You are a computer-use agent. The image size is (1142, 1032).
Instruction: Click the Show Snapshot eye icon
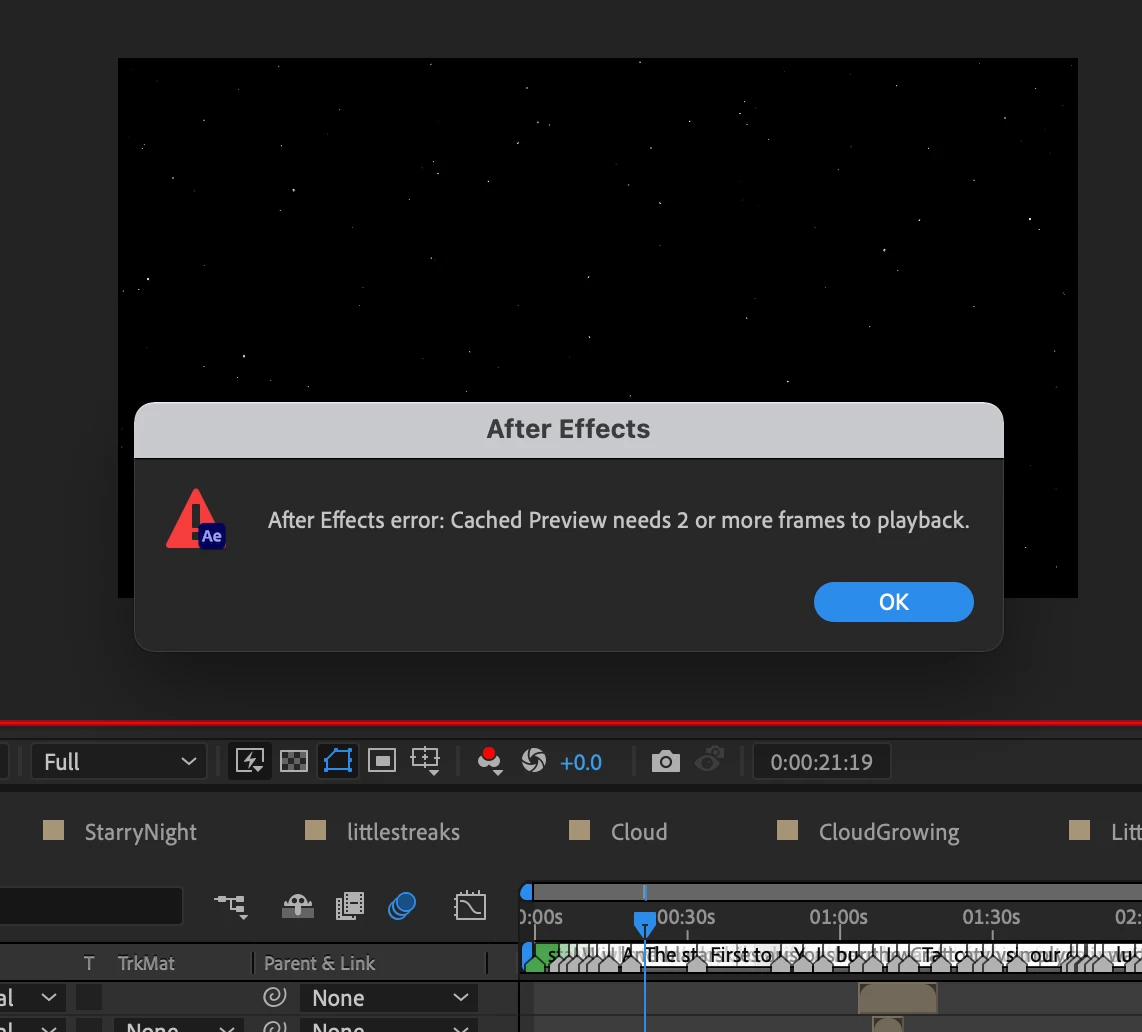coord(709,760)
